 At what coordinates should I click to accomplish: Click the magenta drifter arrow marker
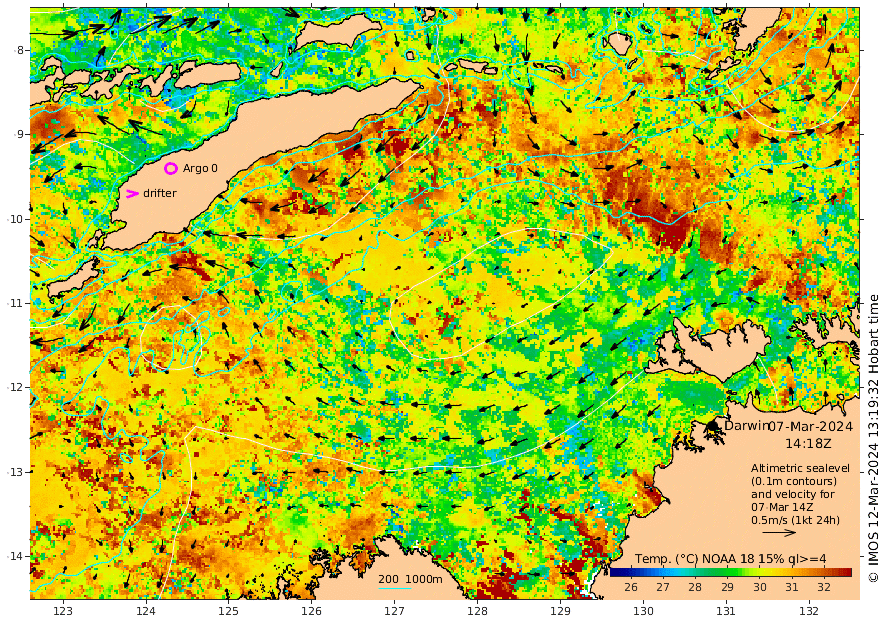pyautogui.click(x=132, y=194)
